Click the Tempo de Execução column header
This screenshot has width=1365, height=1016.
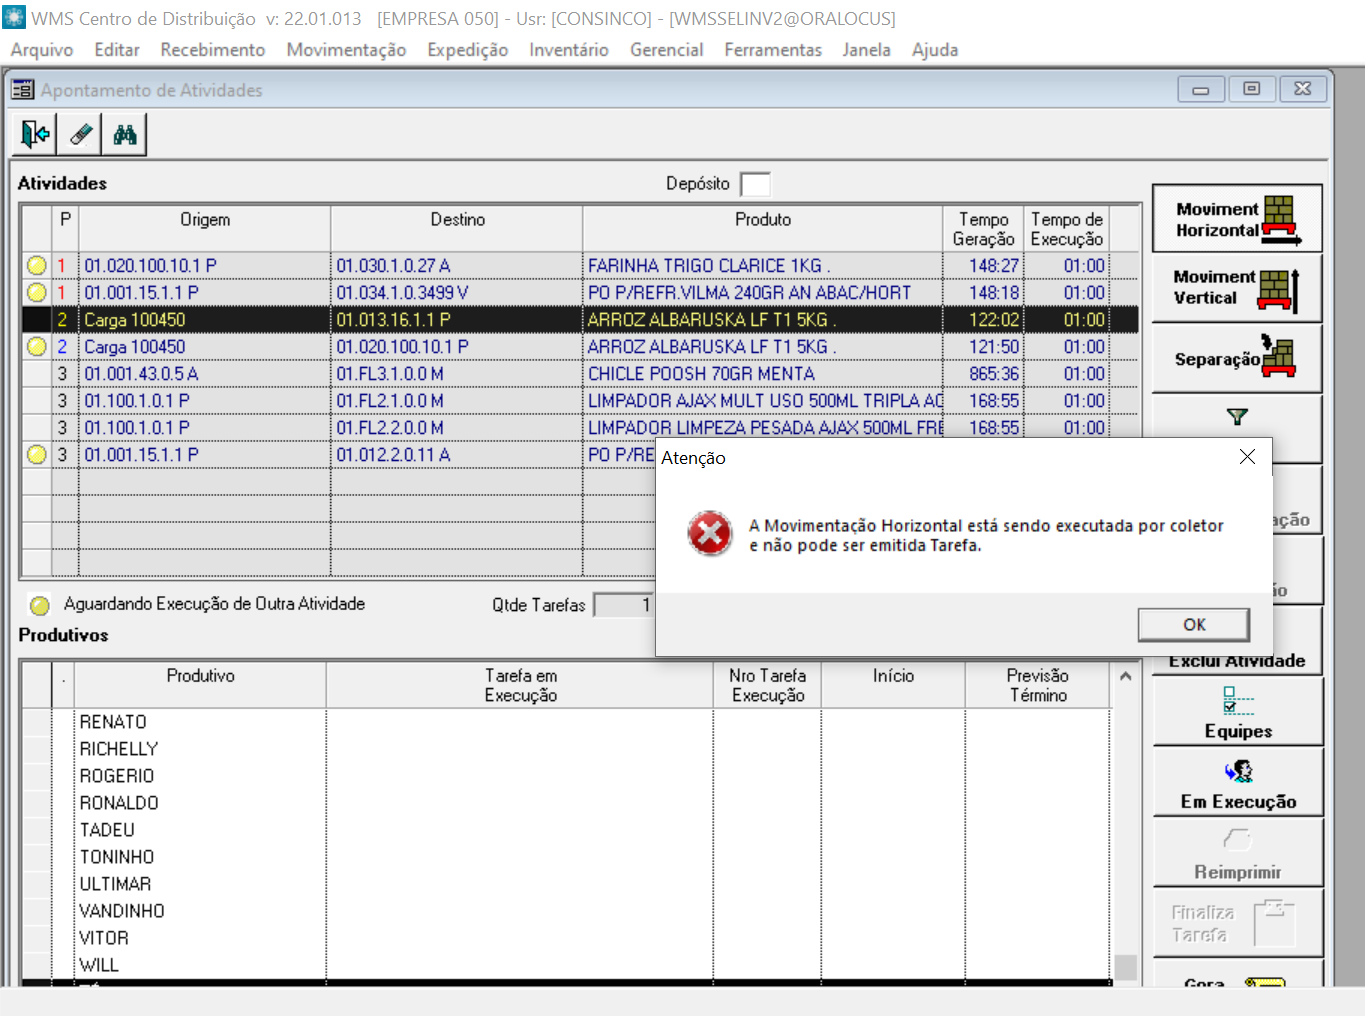point(1067,229)
